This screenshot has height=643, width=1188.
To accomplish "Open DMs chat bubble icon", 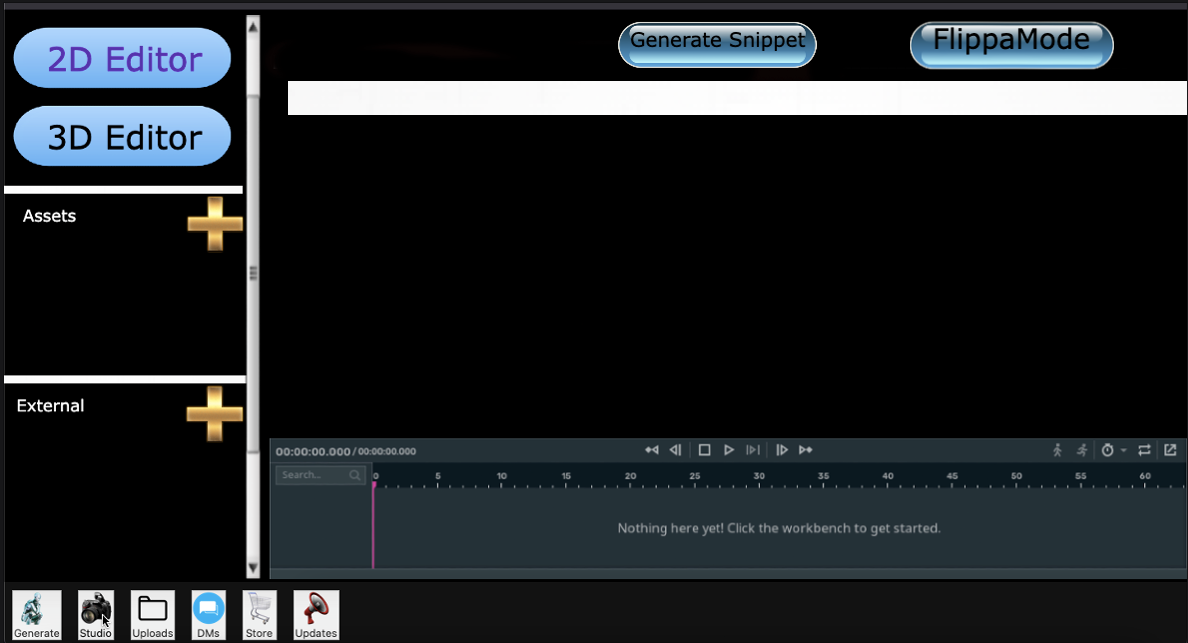I will tap(208, 615).
